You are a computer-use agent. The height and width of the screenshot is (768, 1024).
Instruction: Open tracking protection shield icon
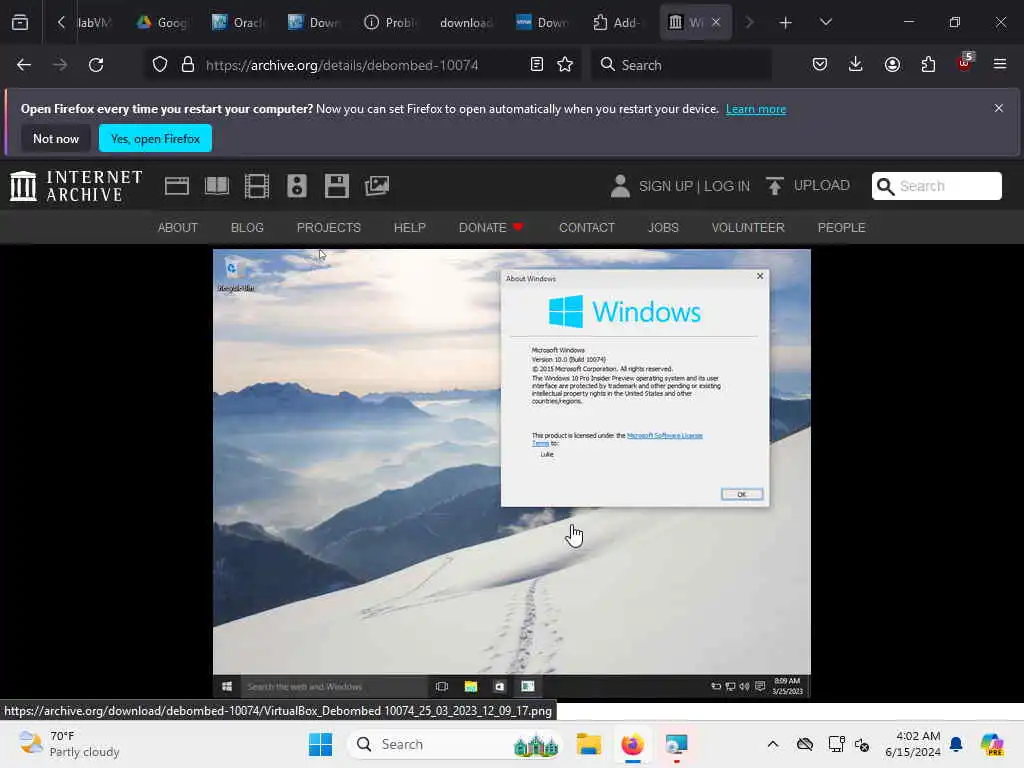tap(160, 65)
